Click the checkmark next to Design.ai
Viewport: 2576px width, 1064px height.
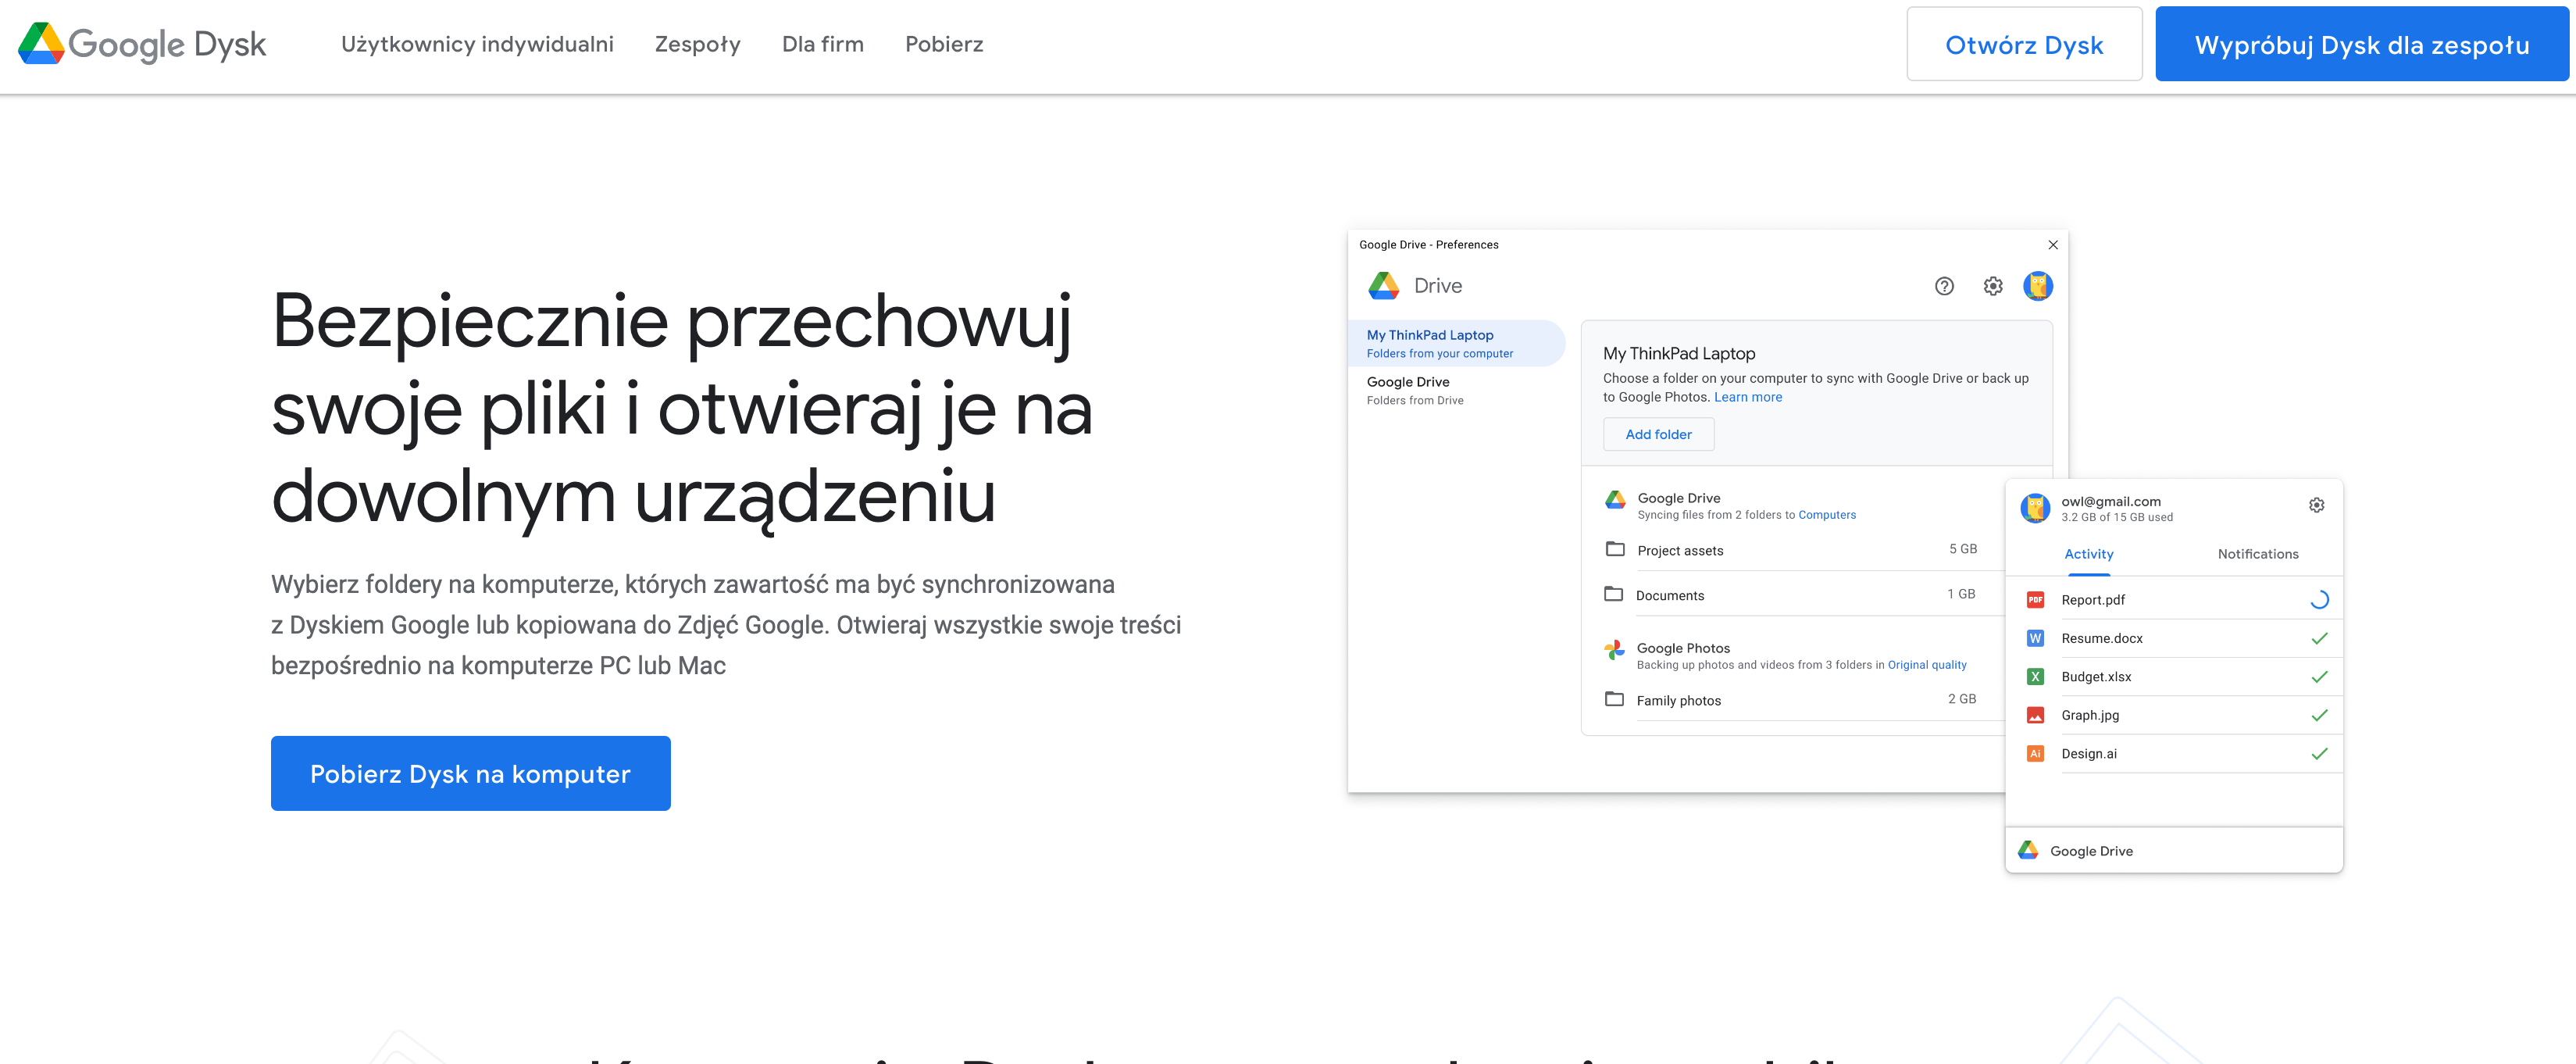pyautogui.click(x=2319, y=754)
